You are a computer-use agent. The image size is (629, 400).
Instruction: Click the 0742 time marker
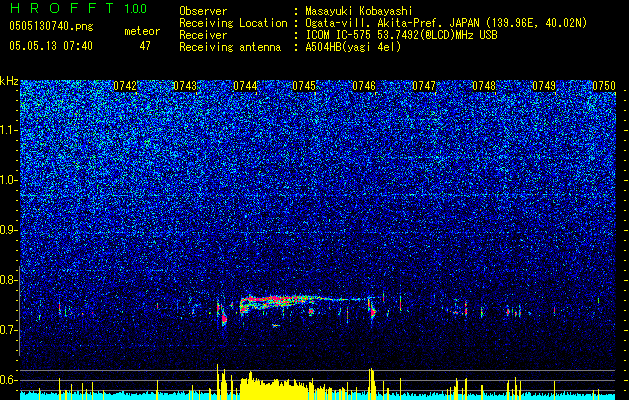(125, 86)
